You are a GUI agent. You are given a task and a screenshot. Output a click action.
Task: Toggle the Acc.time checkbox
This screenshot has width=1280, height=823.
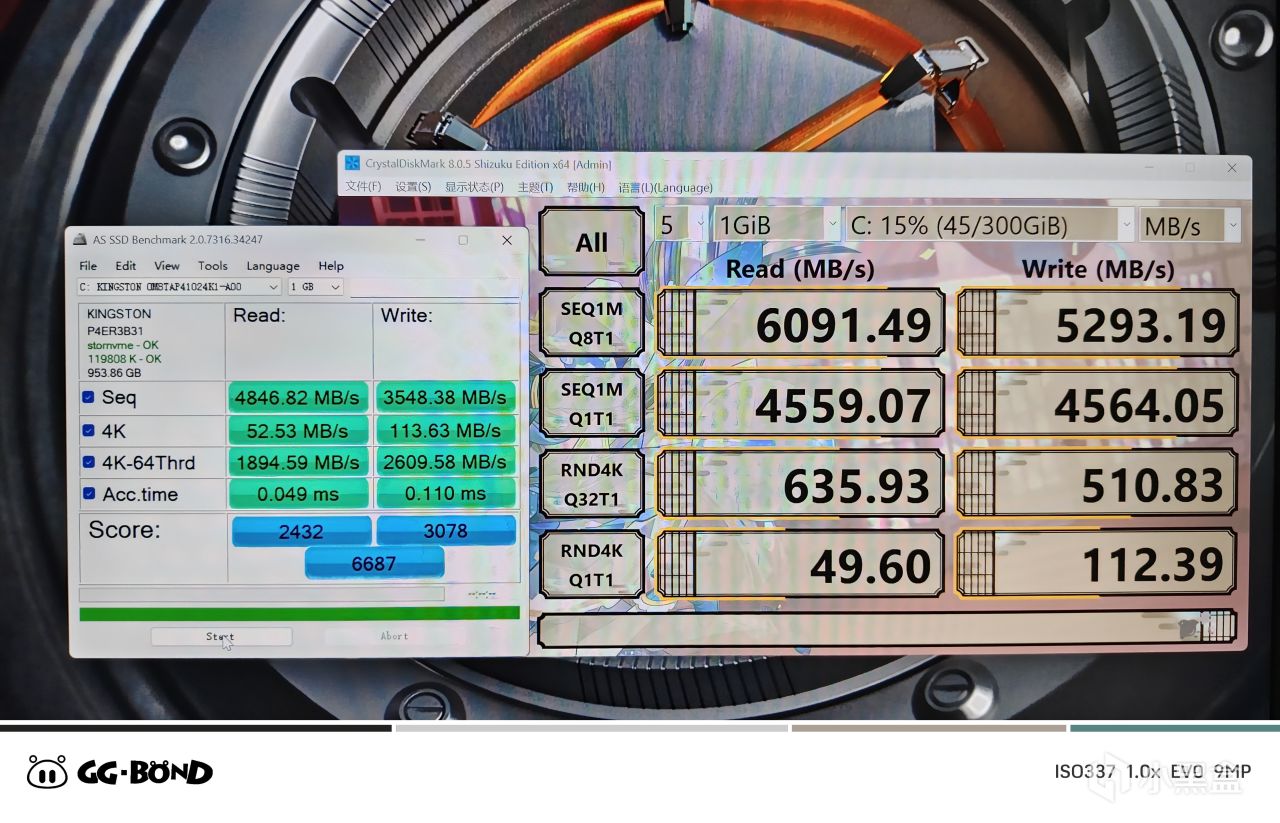pyautogui.click(x=89, y=494)
